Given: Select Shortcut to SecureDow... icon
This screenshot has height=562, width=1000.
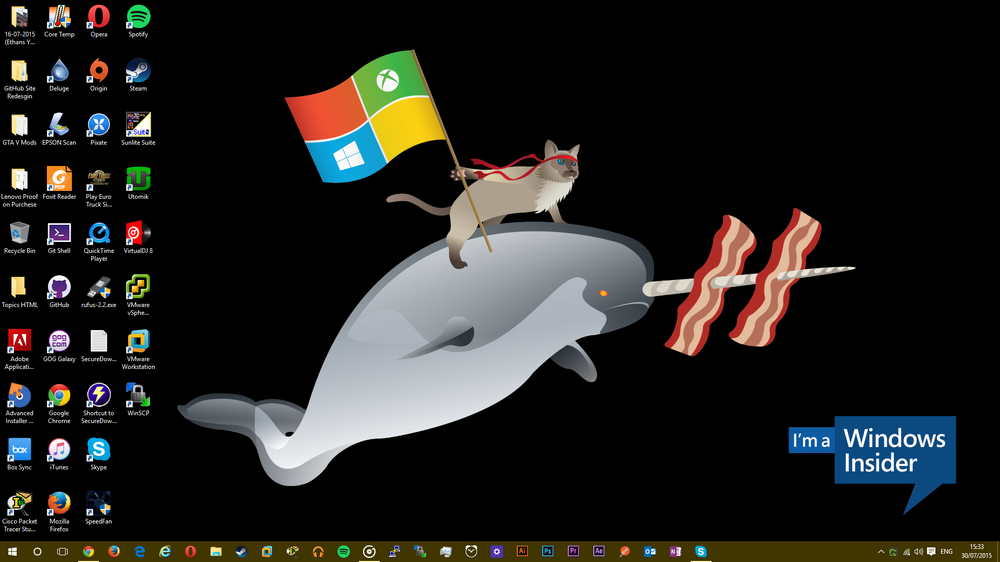Looking at the screenshot, I should click(x=98, y=404).
